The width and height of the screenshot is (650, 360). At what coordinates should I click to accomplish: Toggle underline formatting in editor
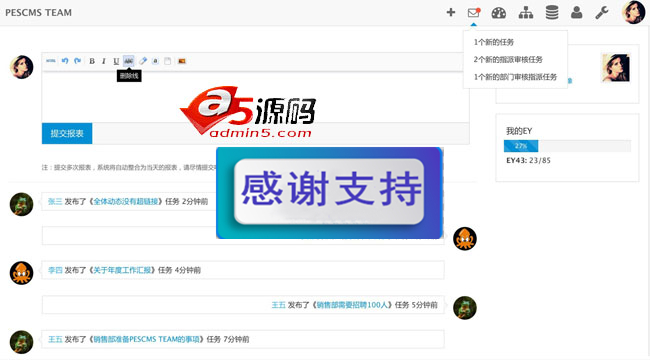116,61
